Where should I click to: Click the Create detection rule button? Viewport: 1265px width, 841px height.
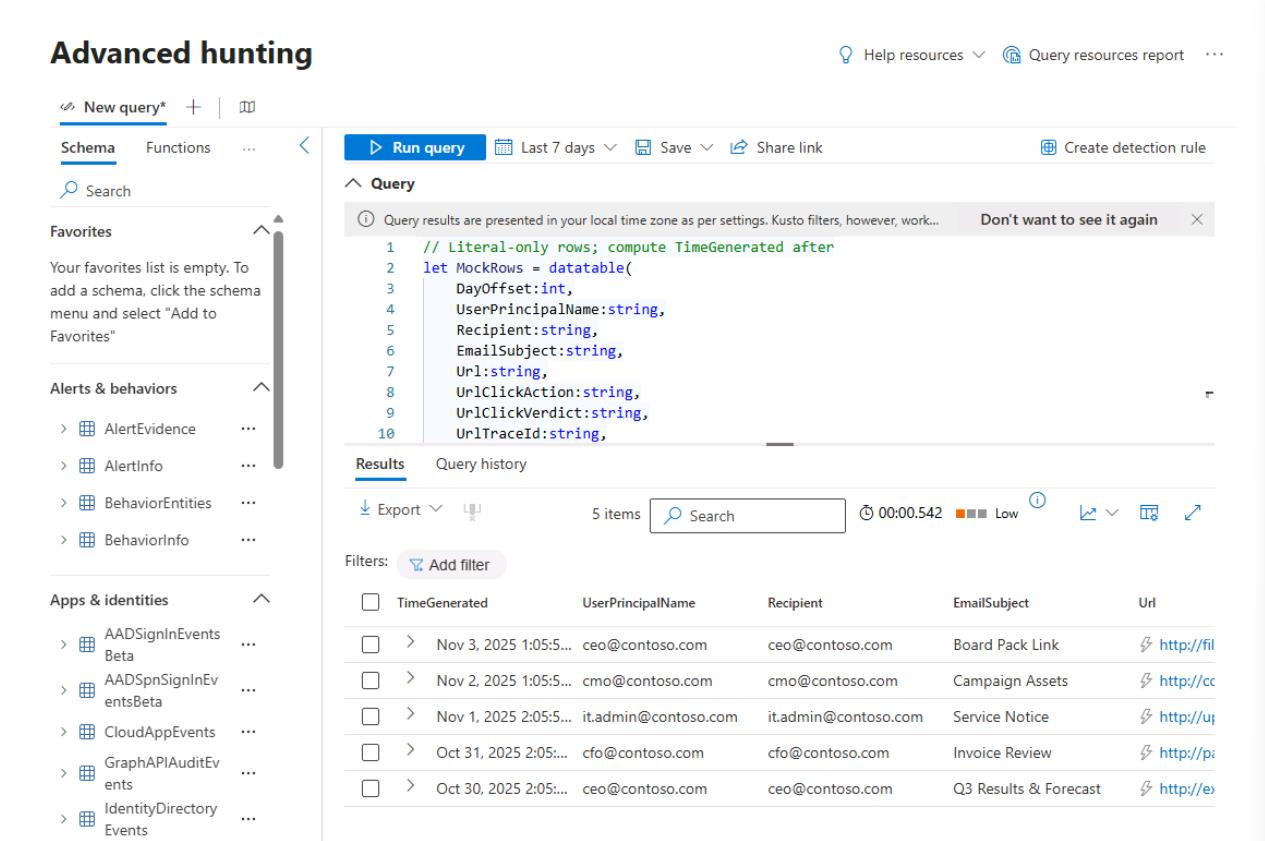coord(1123,148)
